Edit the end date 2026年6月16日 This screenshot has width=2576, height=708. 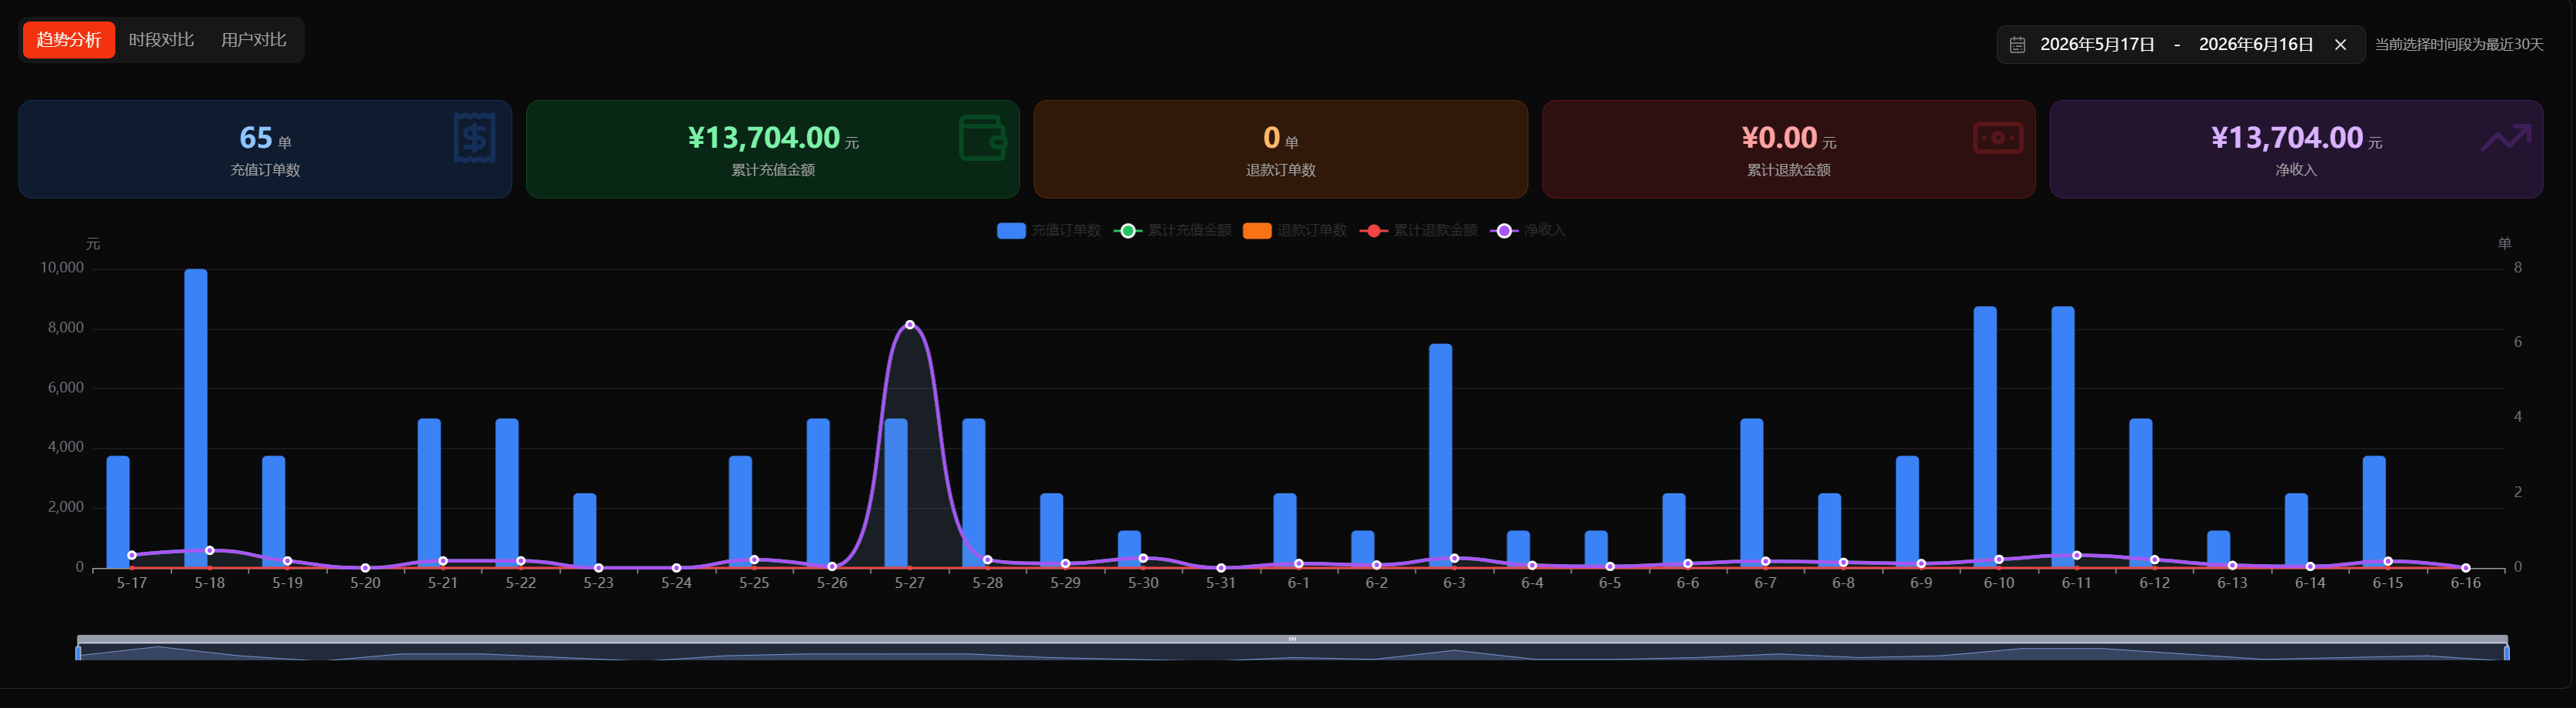[x=2256, y=45]
